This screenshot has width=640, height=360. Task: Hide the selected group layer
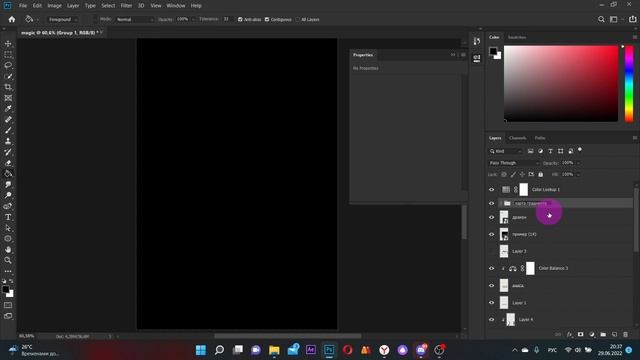coord(491,203)
